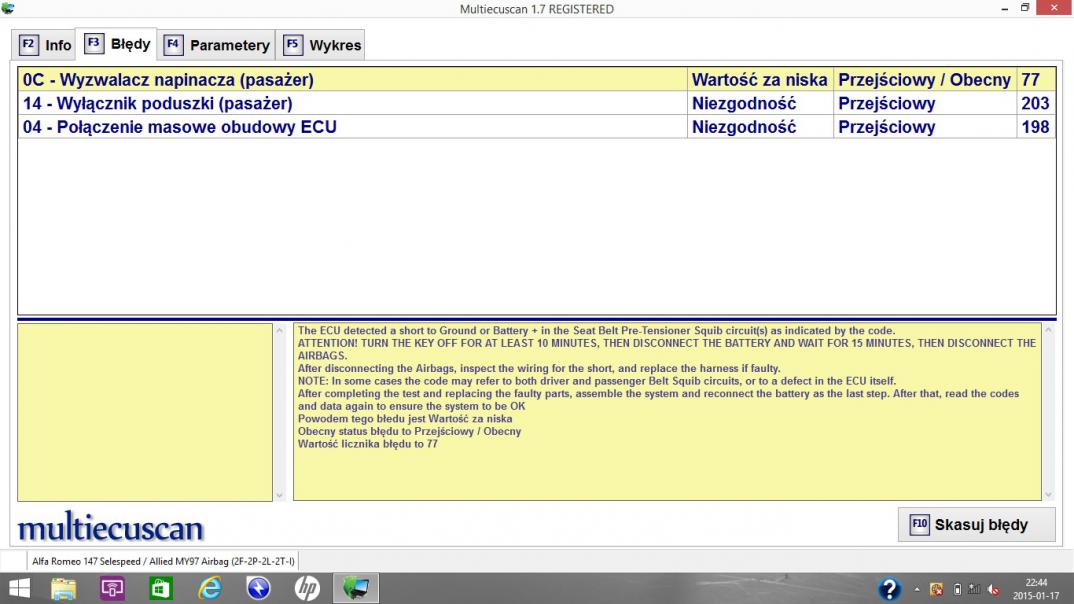
Task: Click the error description text area
Action: (x=667, y=412)
